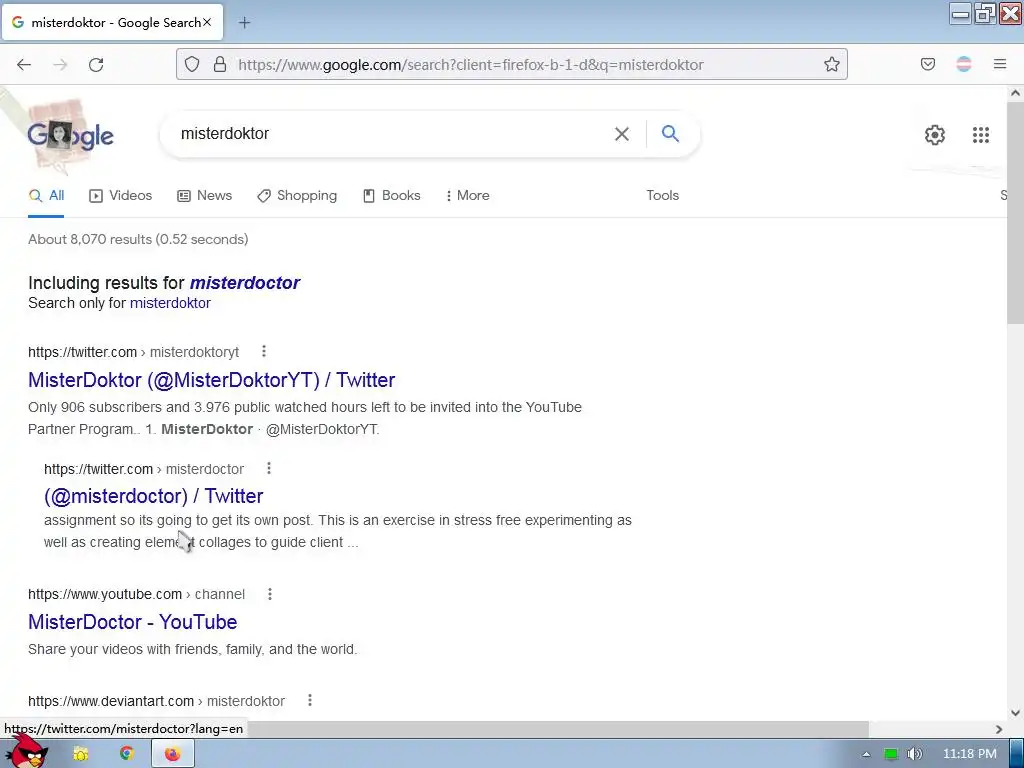Click the Firefox taskbar button
The height and width of the screenshot is (768, 1024).
[172, 754]
